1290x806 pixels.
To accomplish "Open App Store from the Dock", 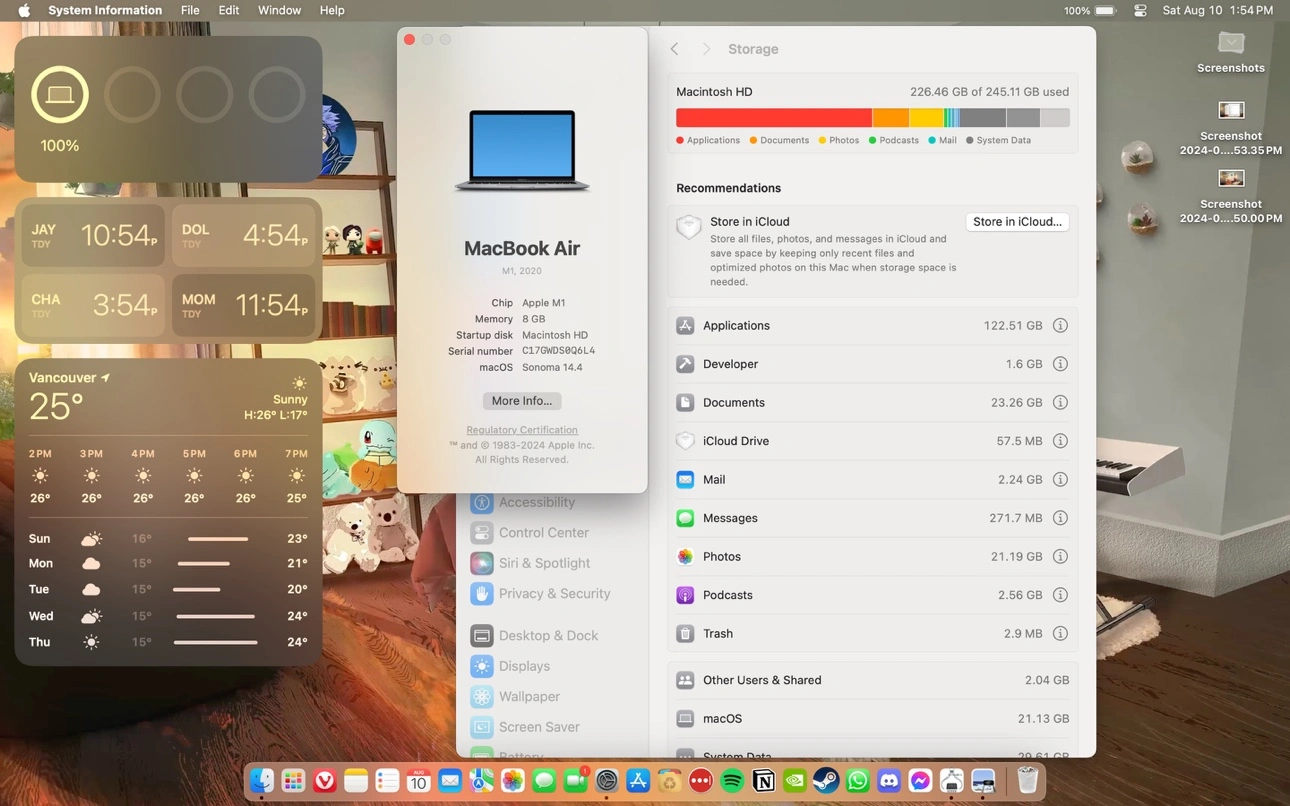I will pyautogui.click(x=638, y=780).
